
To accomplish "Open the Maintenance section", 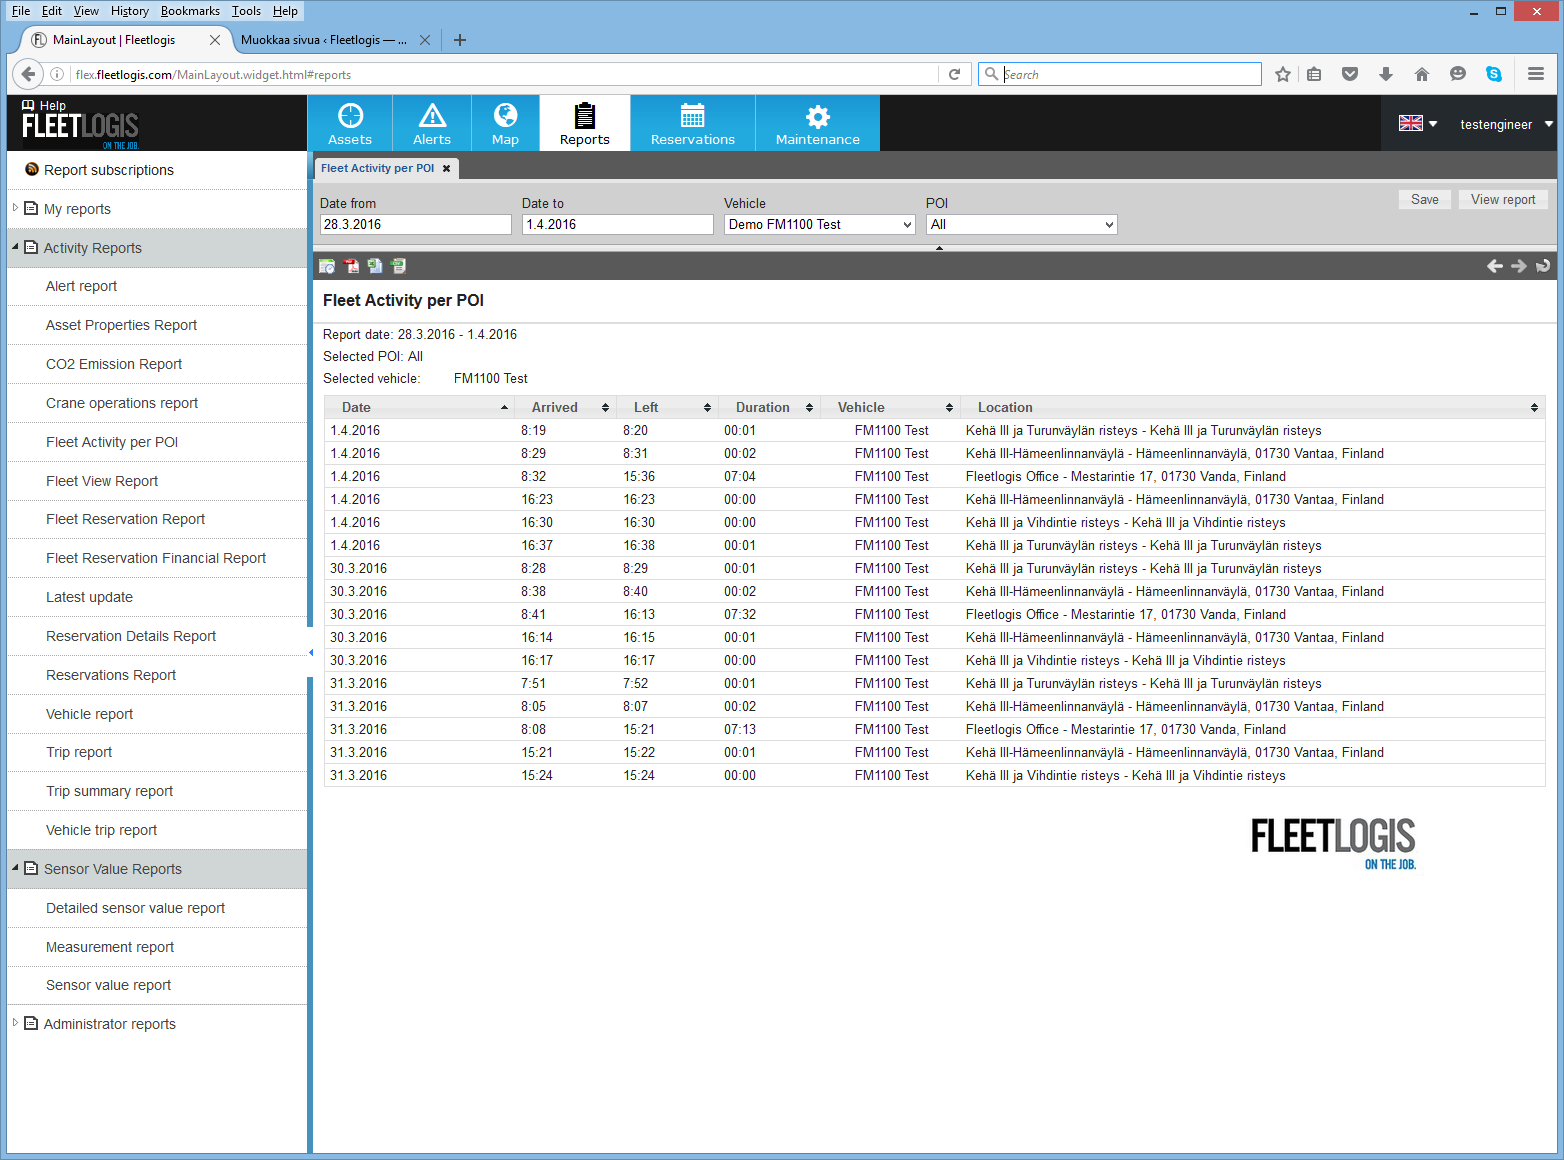I will point(818,124).
